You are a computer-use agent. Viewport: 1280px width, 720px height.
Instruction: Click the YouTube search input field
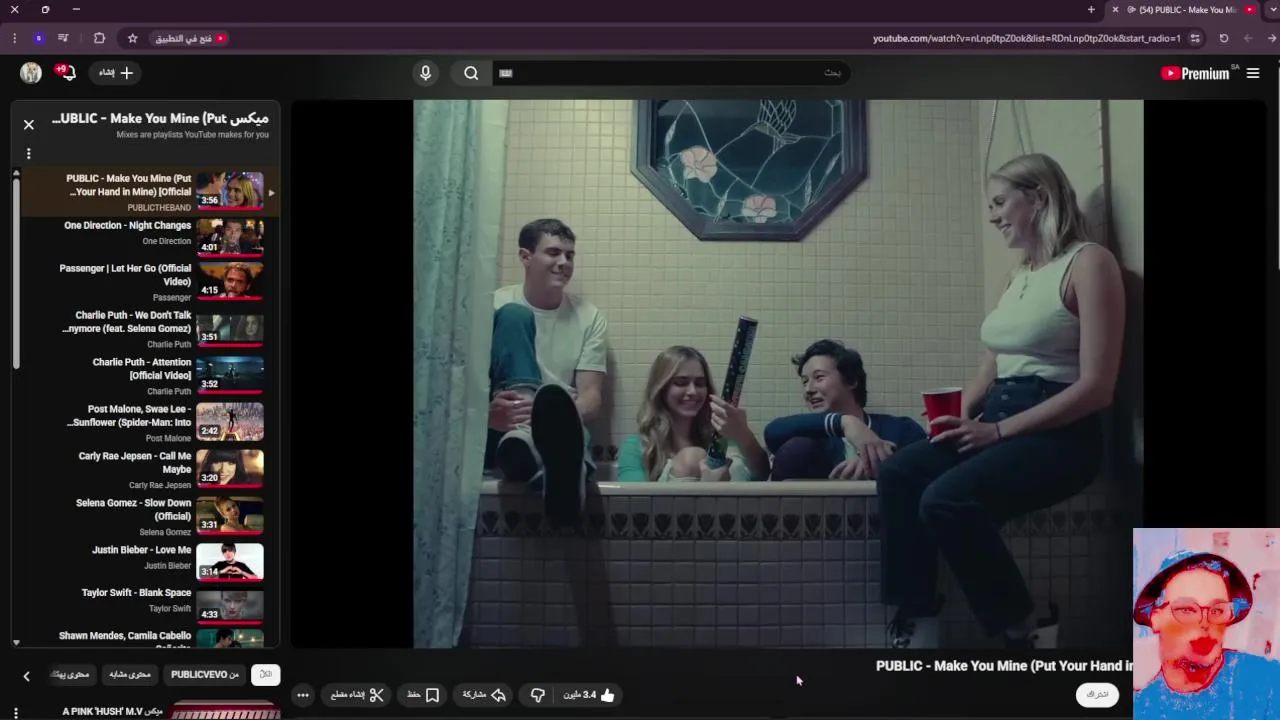coord(670,73)
